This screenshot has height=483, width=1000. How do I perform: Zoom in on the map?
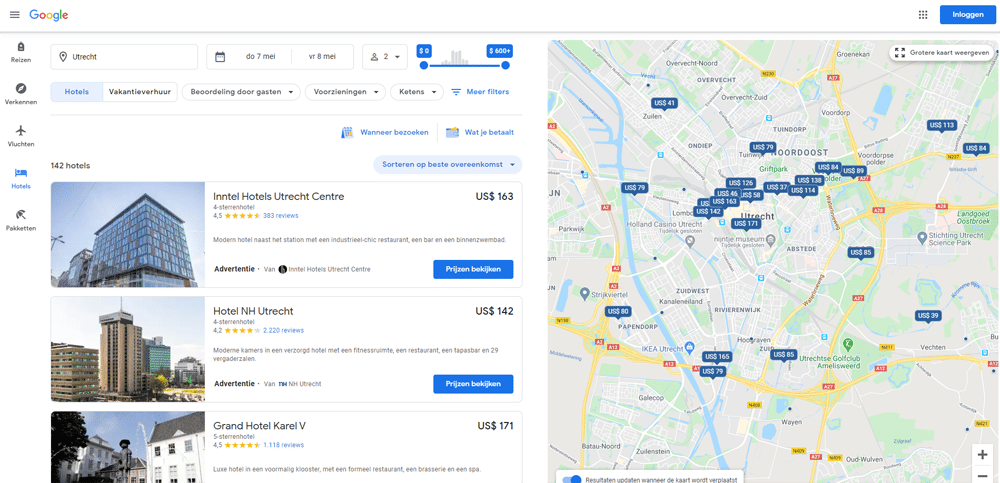click(x=982, y=454)
